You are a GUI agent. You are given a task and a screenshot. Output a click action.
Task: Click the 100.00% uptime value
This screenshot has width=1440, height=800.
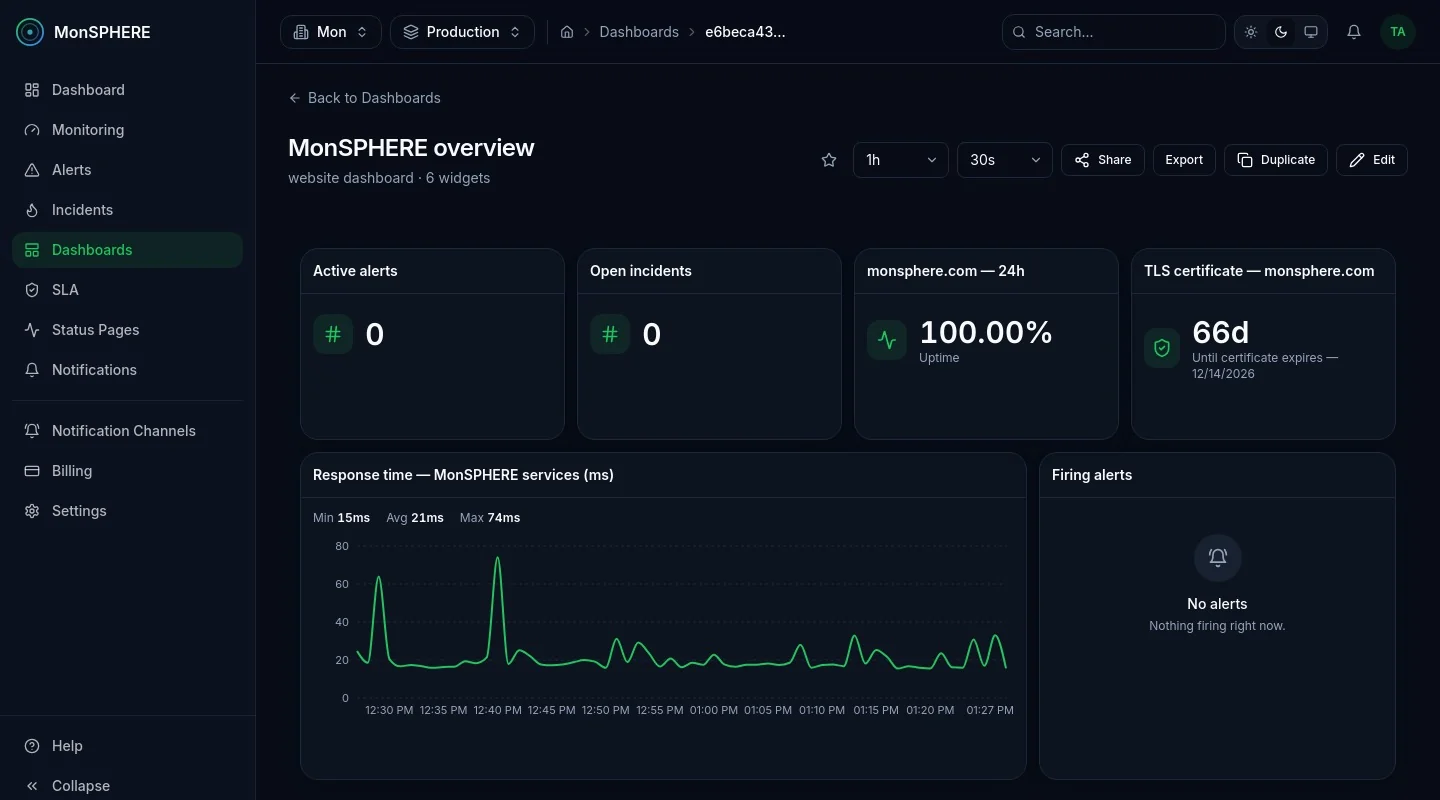986,332
